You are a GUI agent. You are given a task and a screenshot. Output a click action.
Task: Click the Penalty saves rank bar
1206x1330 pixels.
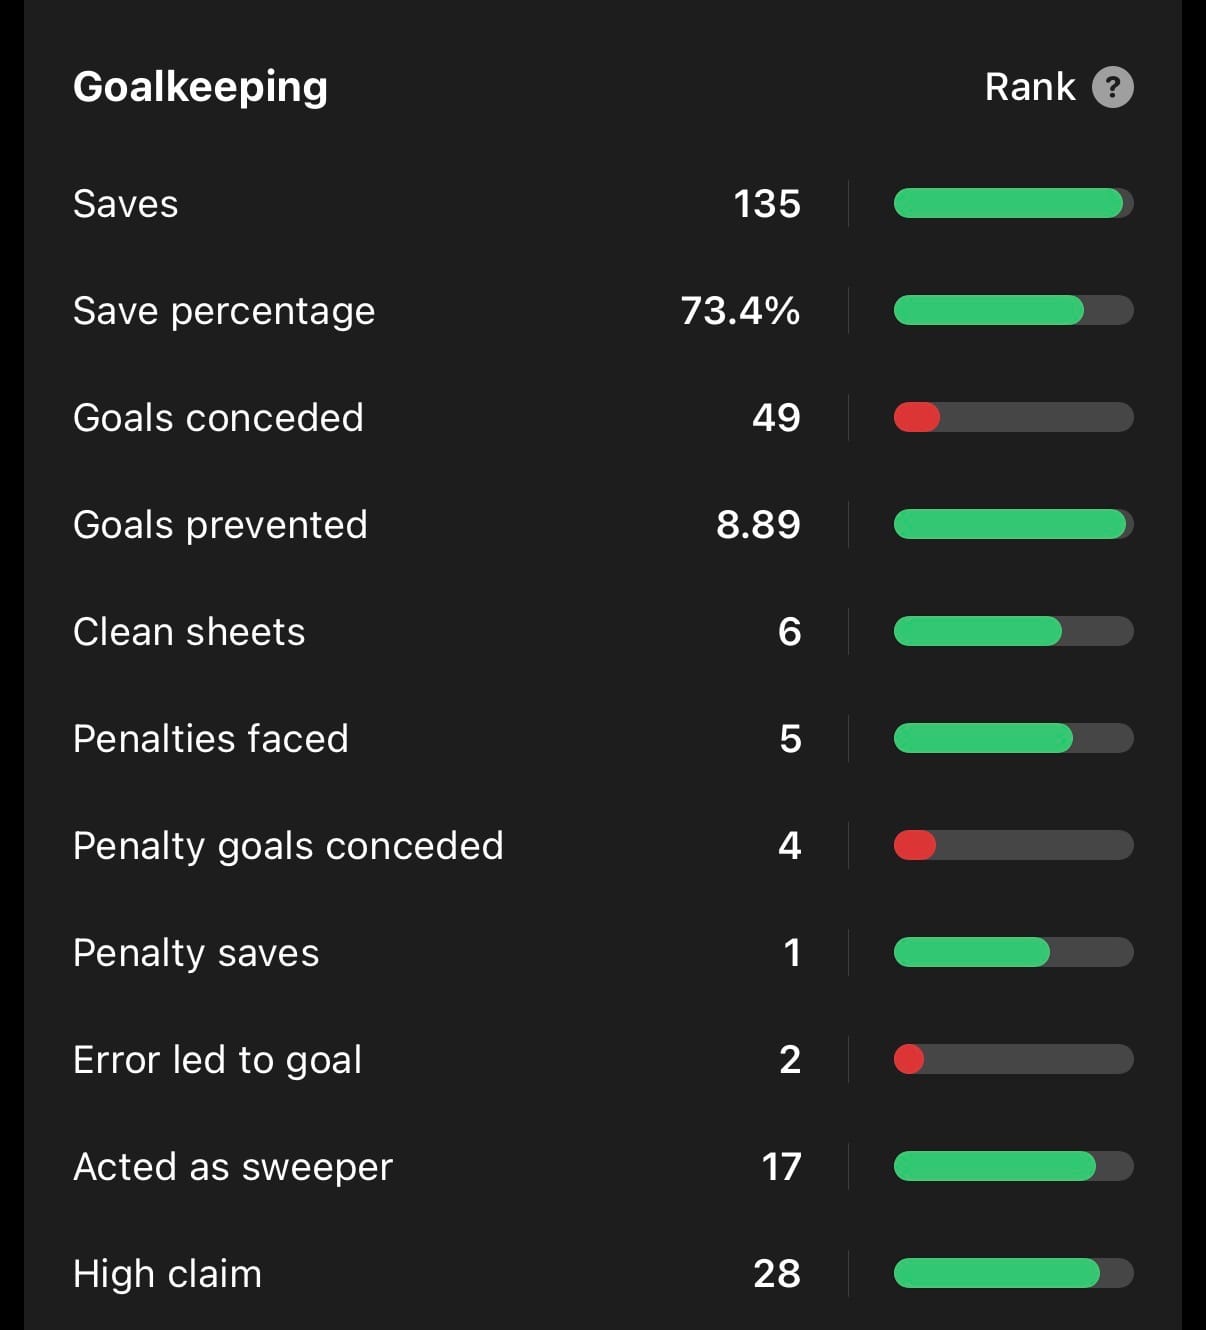pos(1013,952)
